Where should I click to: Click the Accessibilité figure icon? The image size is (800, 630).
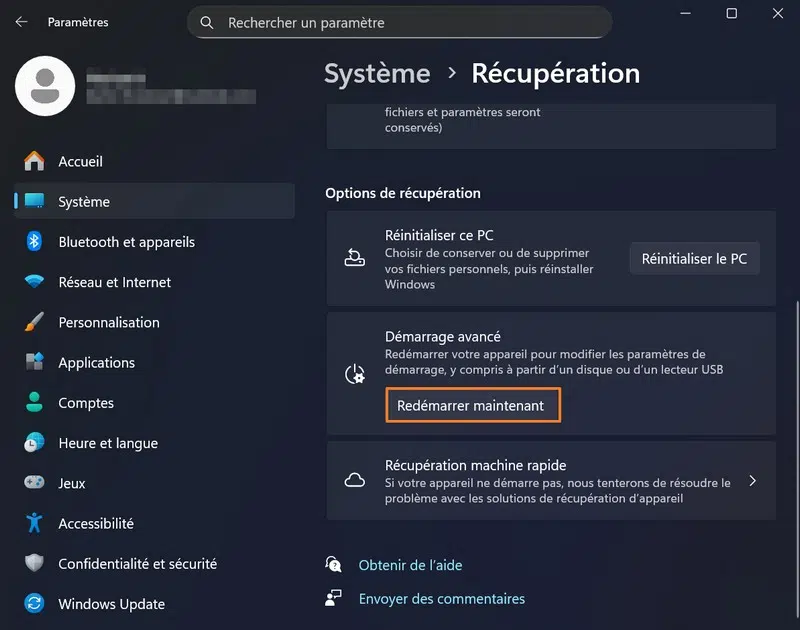pyautogui.click(x=35, y=523)
